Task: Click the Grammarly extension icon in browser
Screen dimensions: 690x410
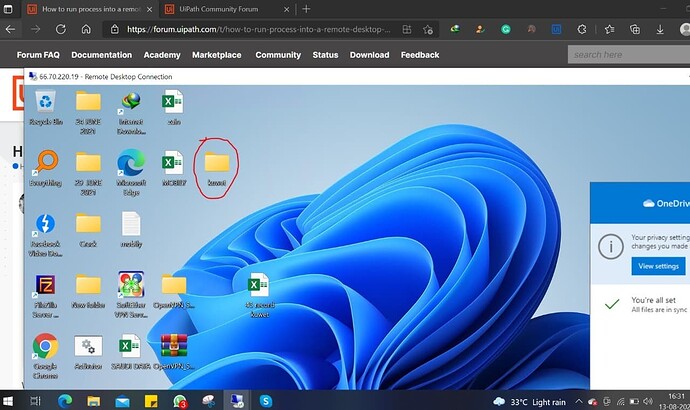Action: (x=506, y=29)
